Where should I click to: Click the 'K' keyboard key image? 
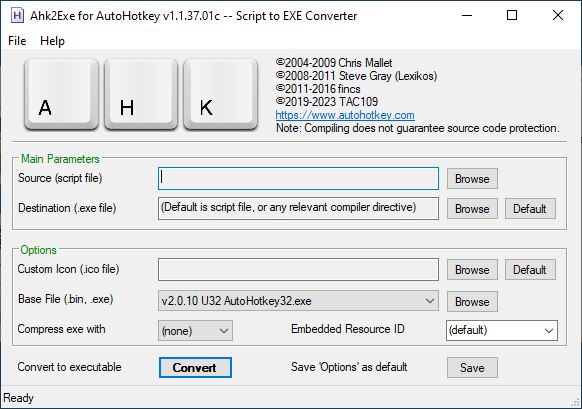click(220, 95)
